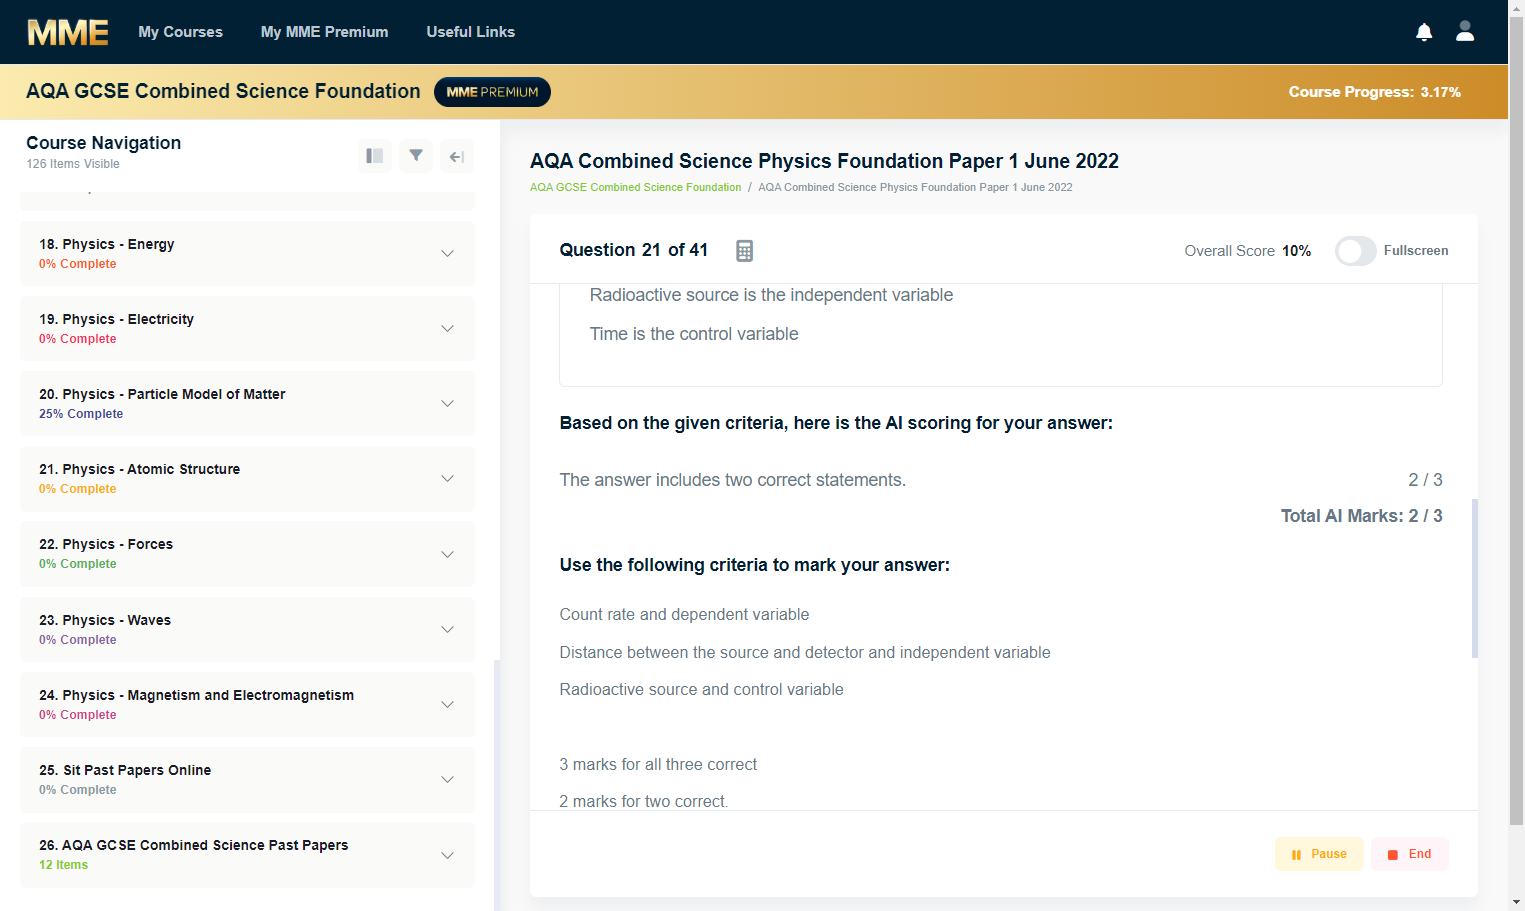The height and width of the screenshot is (911, 1525).
Task: Click 'Radioactive source is the independent variable' line
Action: 771,295
